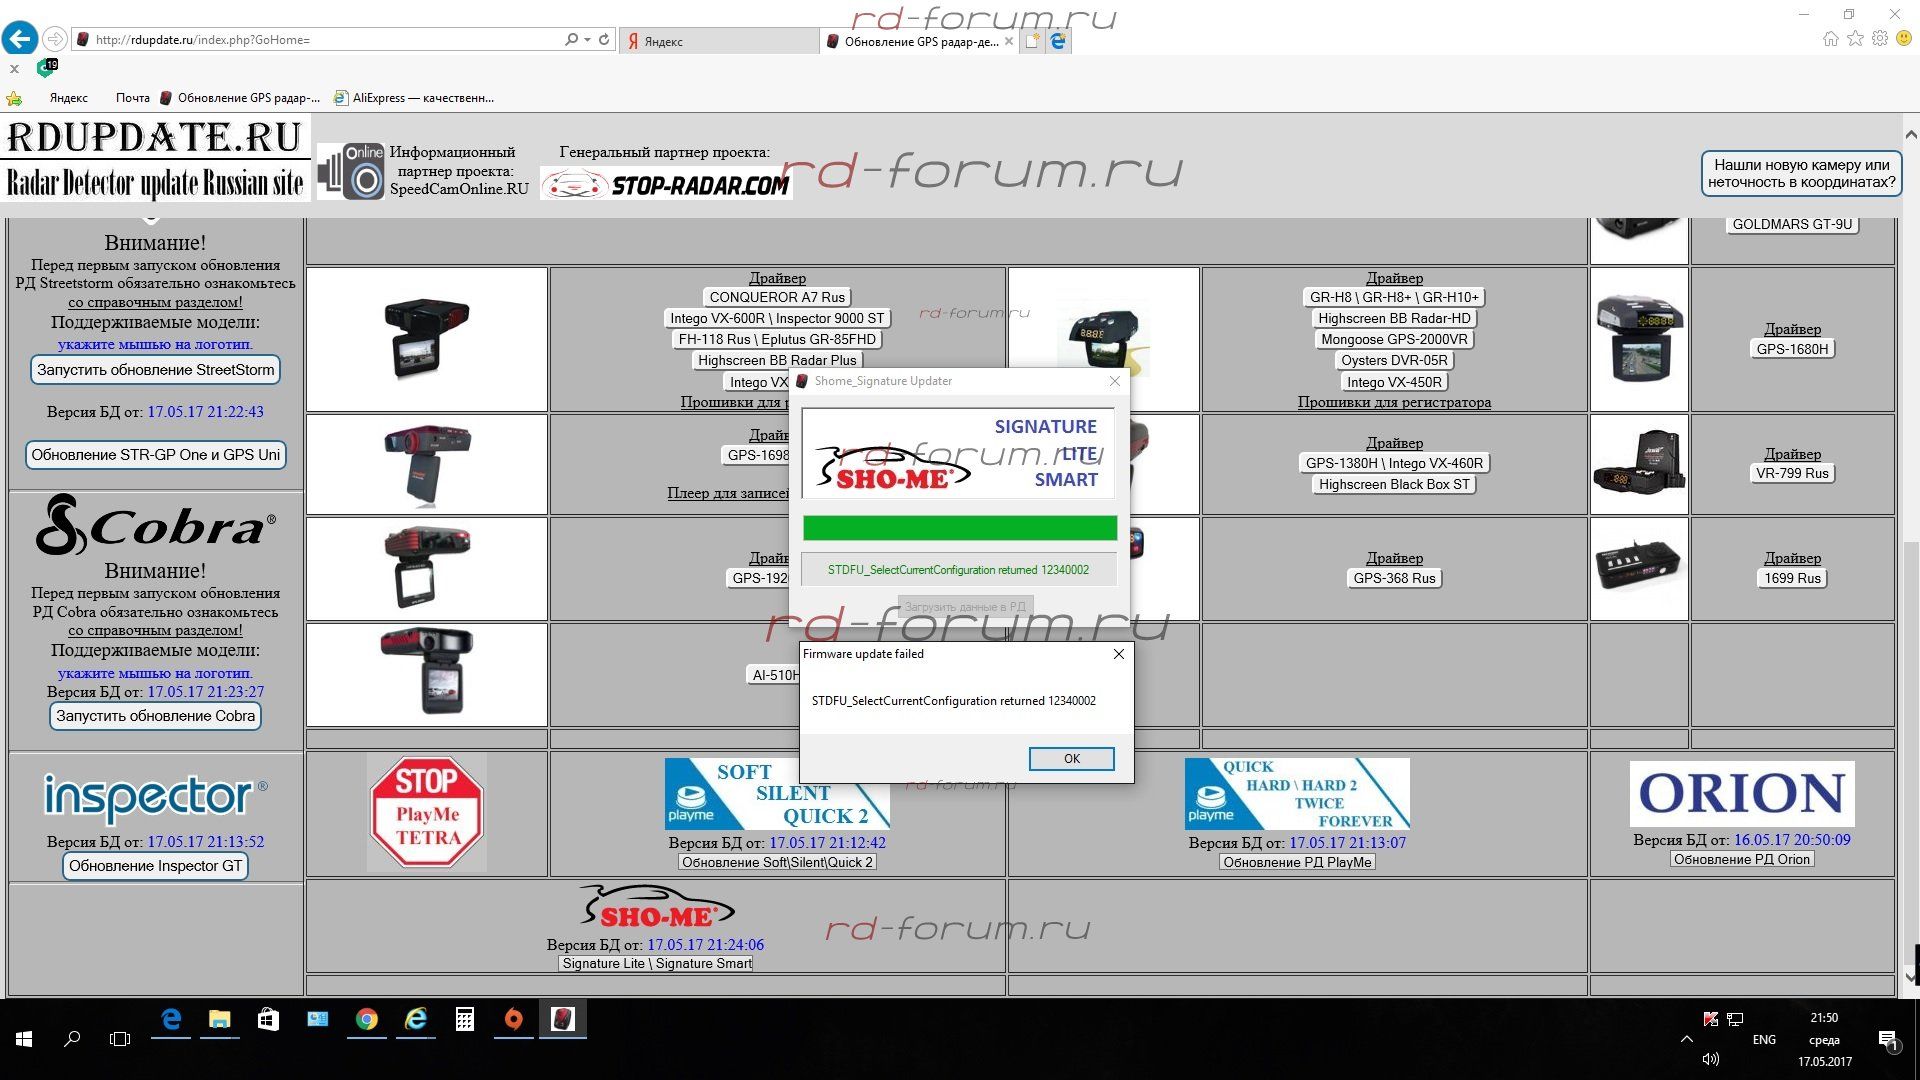The height and width of the screenshot is (1080, 1920).
Task: Click the GPS-1680H button
Action: point(1792,349)
